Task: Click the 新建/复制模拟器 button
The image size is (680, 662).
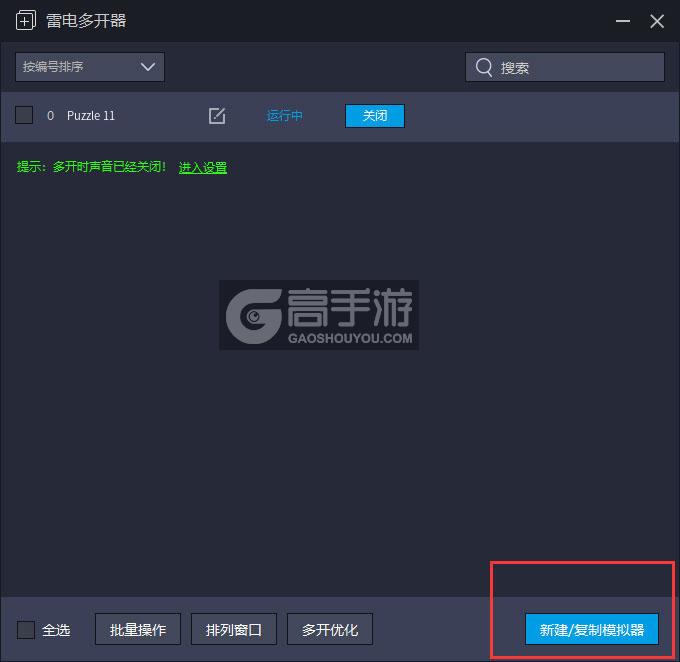Action: 592,629
